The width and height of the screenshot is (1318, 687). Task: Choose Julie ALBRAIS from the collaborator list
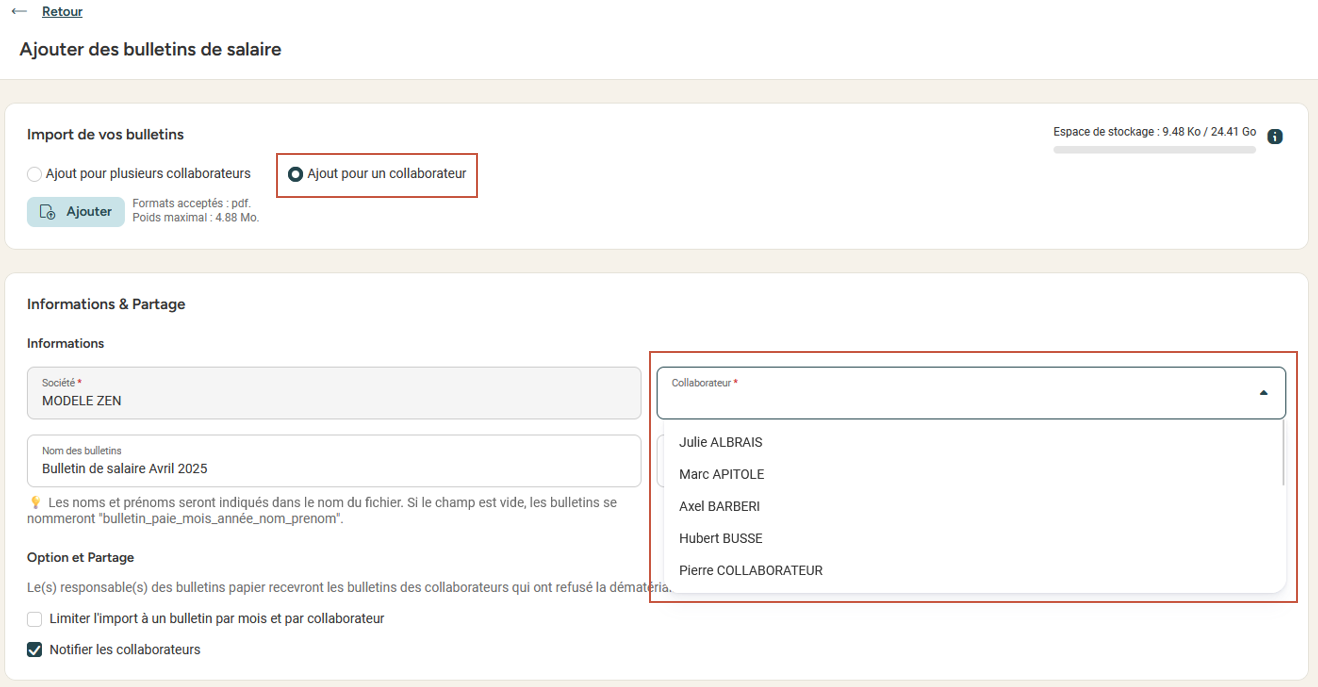pos(721,442)
